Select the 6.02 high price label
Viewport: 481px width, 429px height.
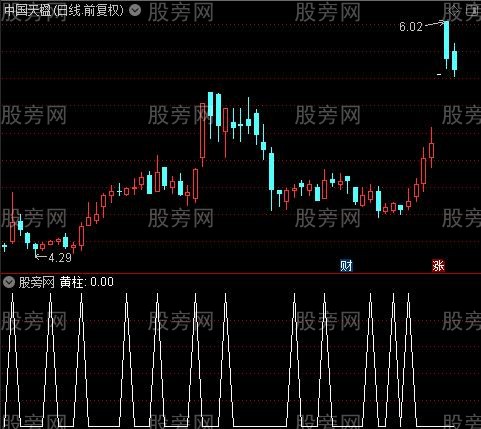(411, 27)
